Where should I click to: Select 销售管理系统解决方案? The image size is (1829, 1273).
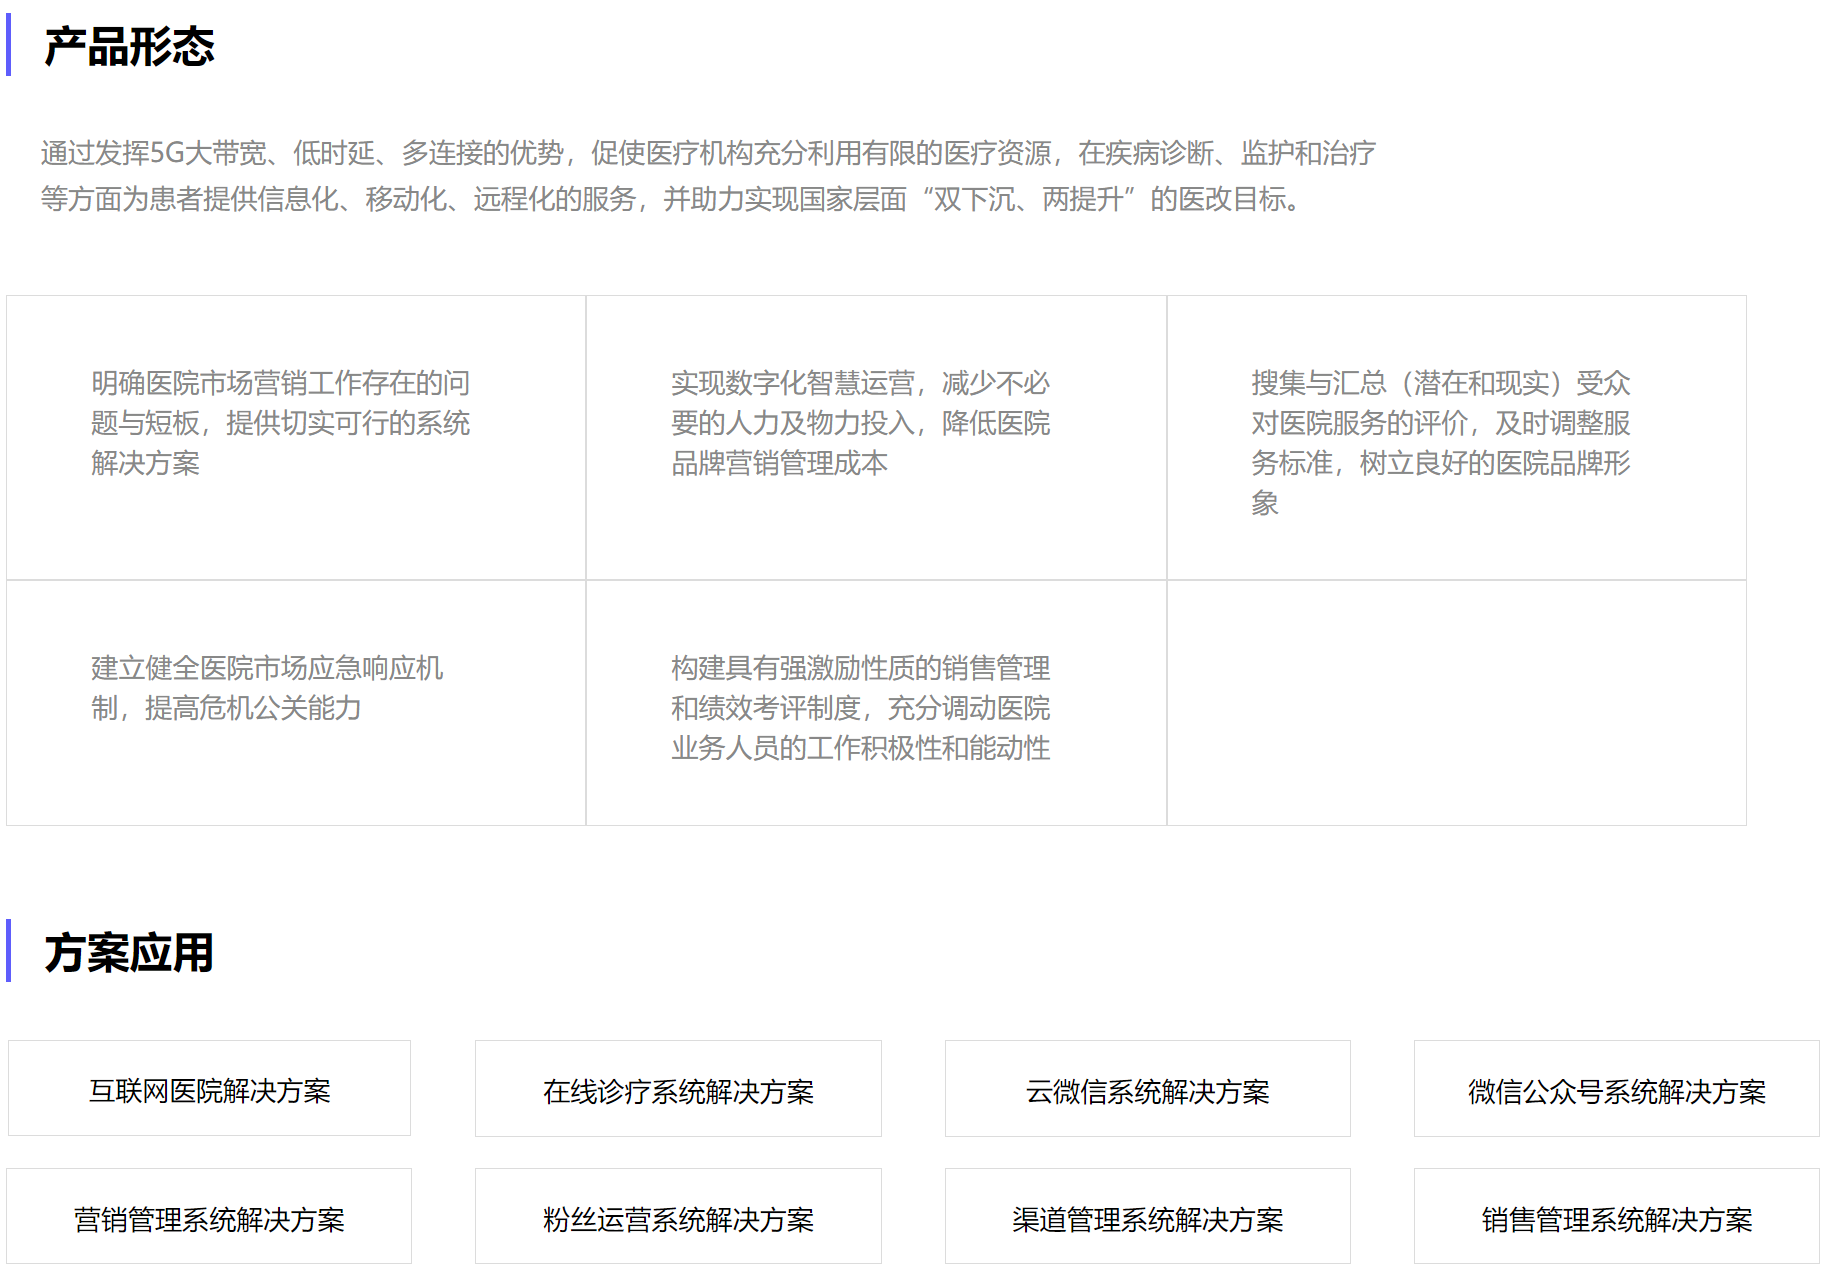pos(1616,1217)
